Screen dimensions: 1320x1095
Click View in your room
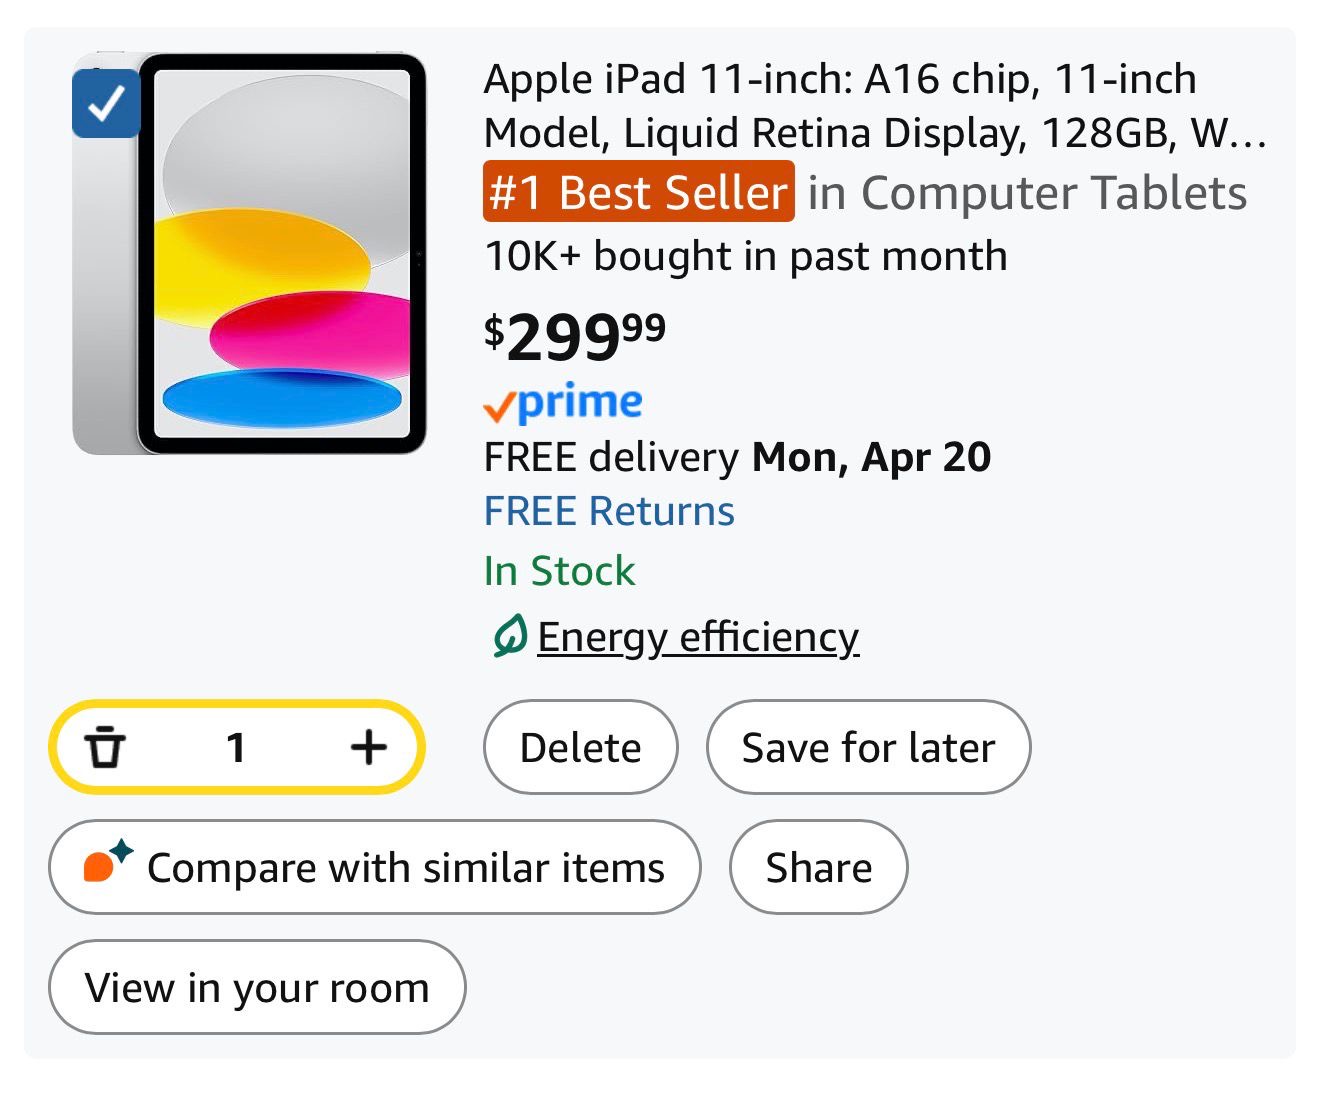click(x=257, y=987)
